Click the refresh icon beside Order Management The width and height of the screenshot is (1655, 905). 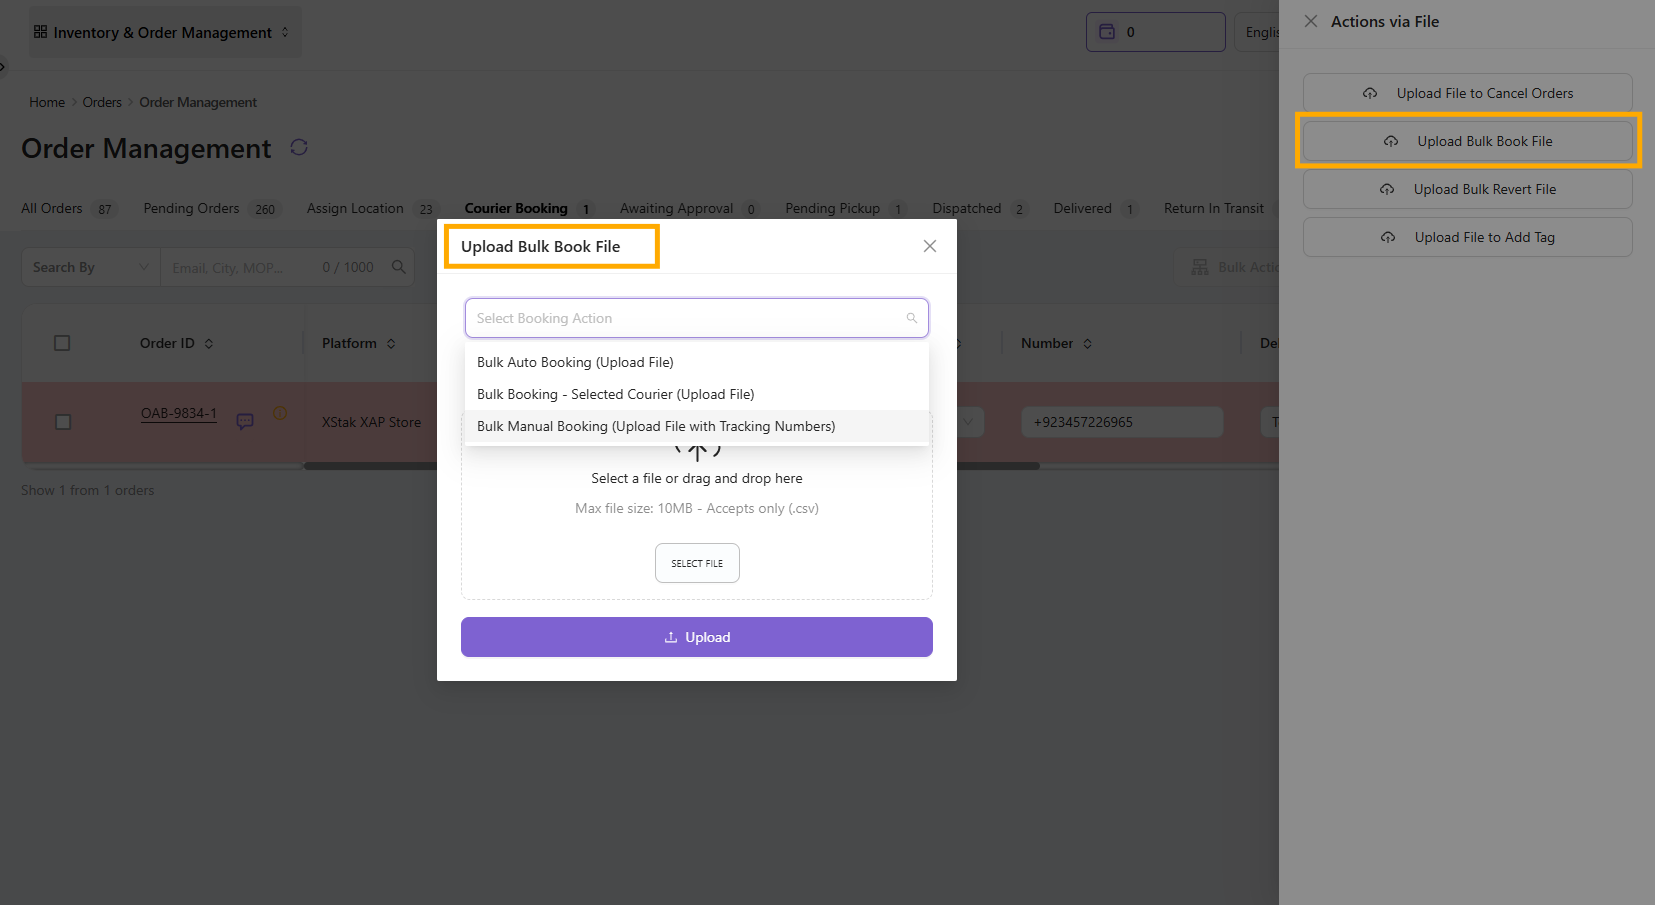[299, 148]
